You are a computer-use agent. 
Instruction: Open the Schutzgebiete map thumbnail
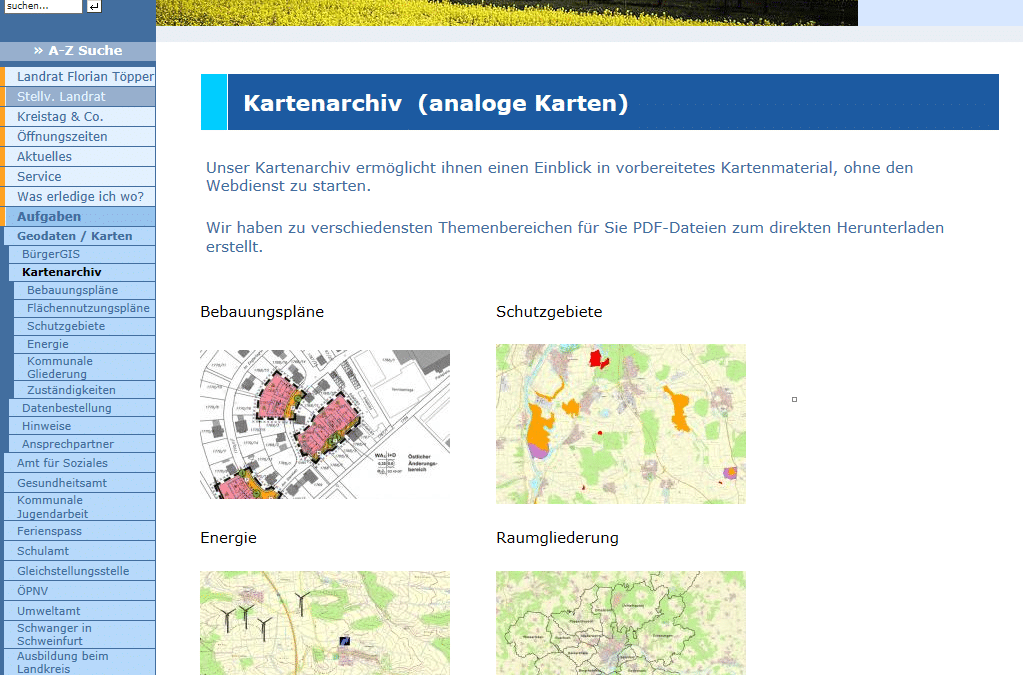point(620,424)
